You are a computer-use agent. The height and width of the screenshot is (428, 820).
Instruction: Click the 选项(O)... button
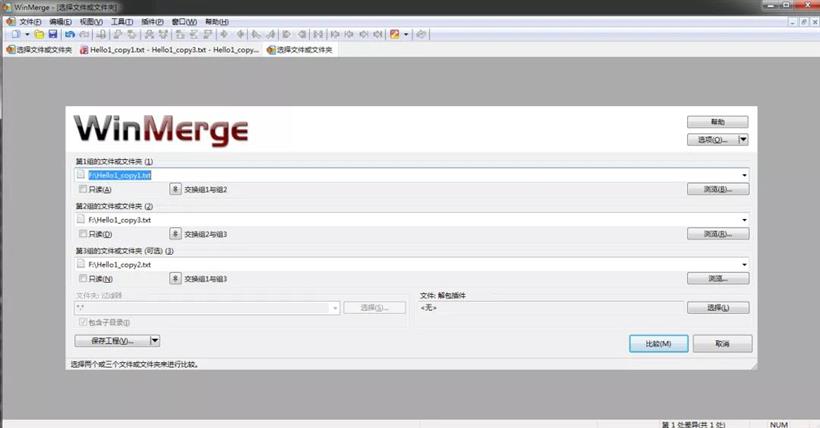pyautogui.click(x=712, y=140)
